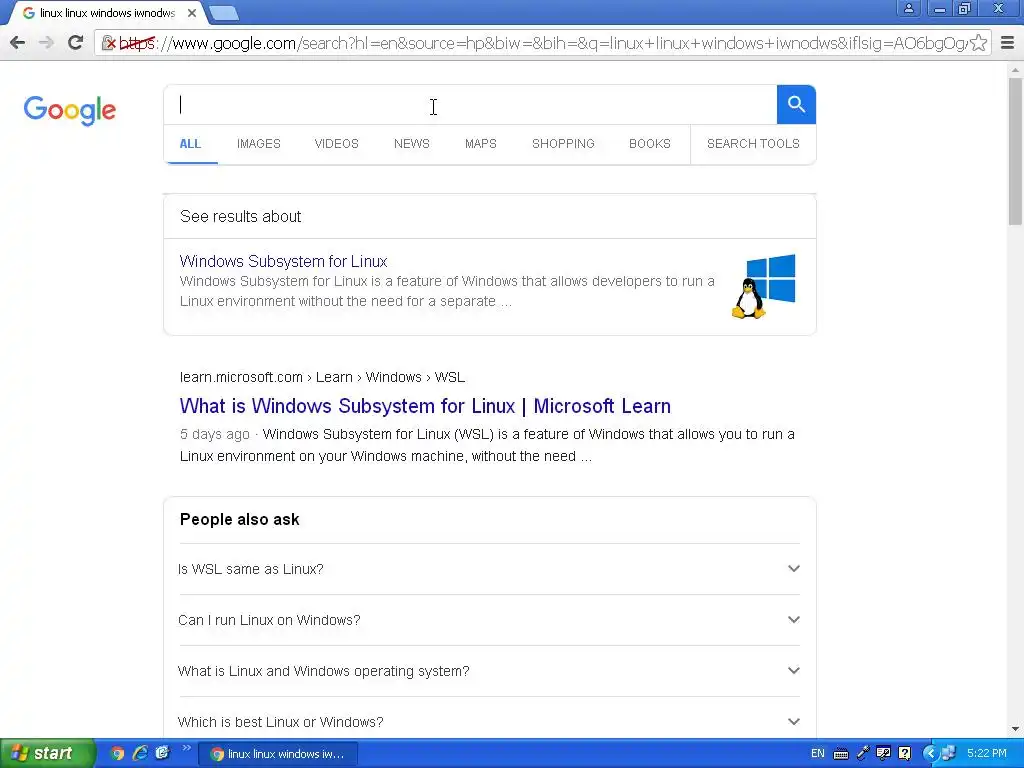Expand the quick launch overflow chevron

click(186, 748)
